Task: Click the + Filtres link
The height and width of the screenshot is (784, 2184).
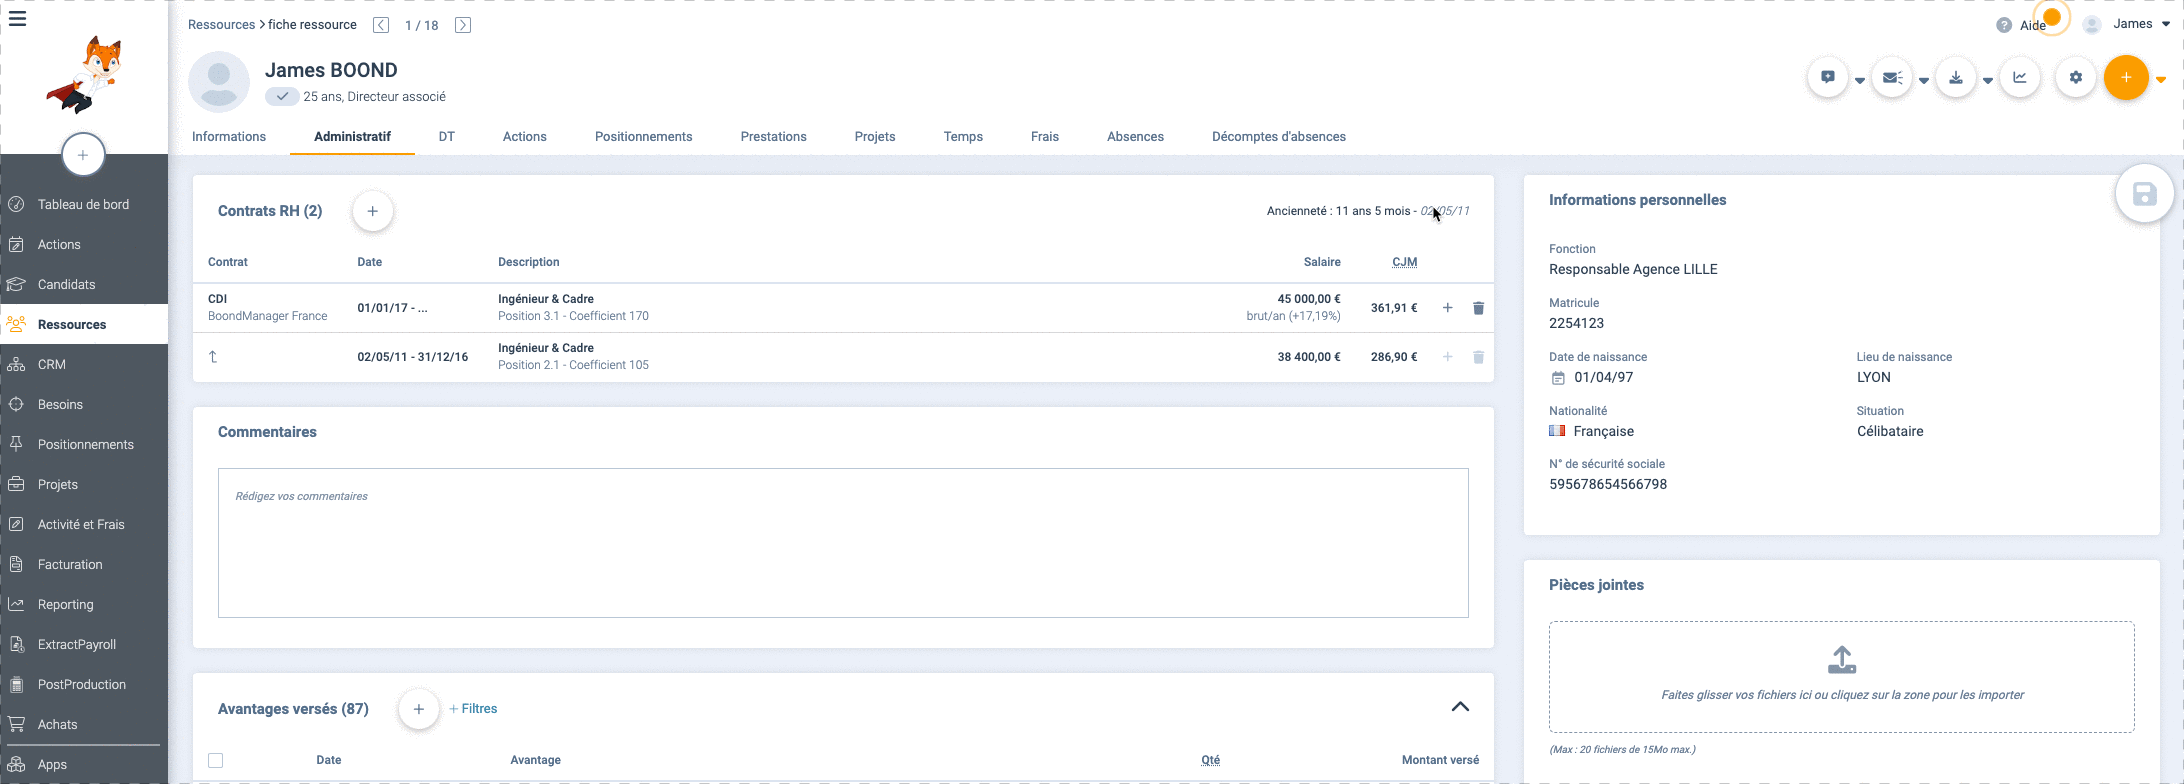Action: coord(473,708)
